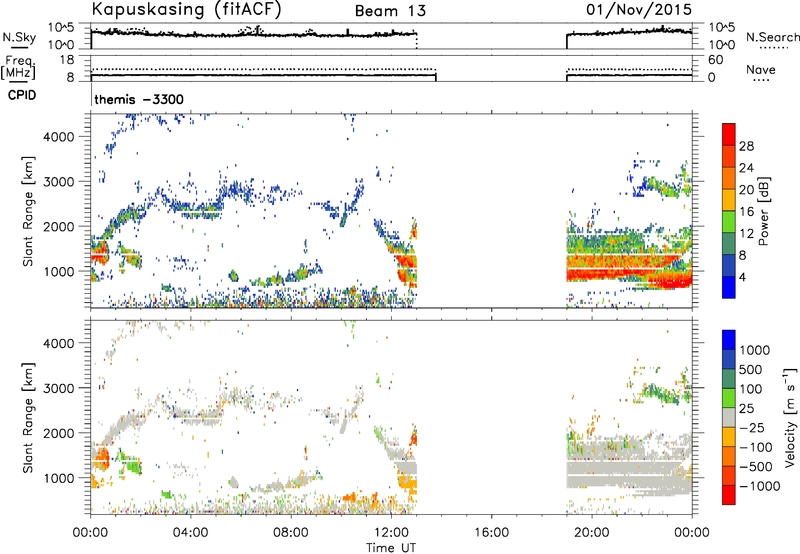Click the date '01/Nov/2015'
The image size is (800, 554).
(639, 9)
